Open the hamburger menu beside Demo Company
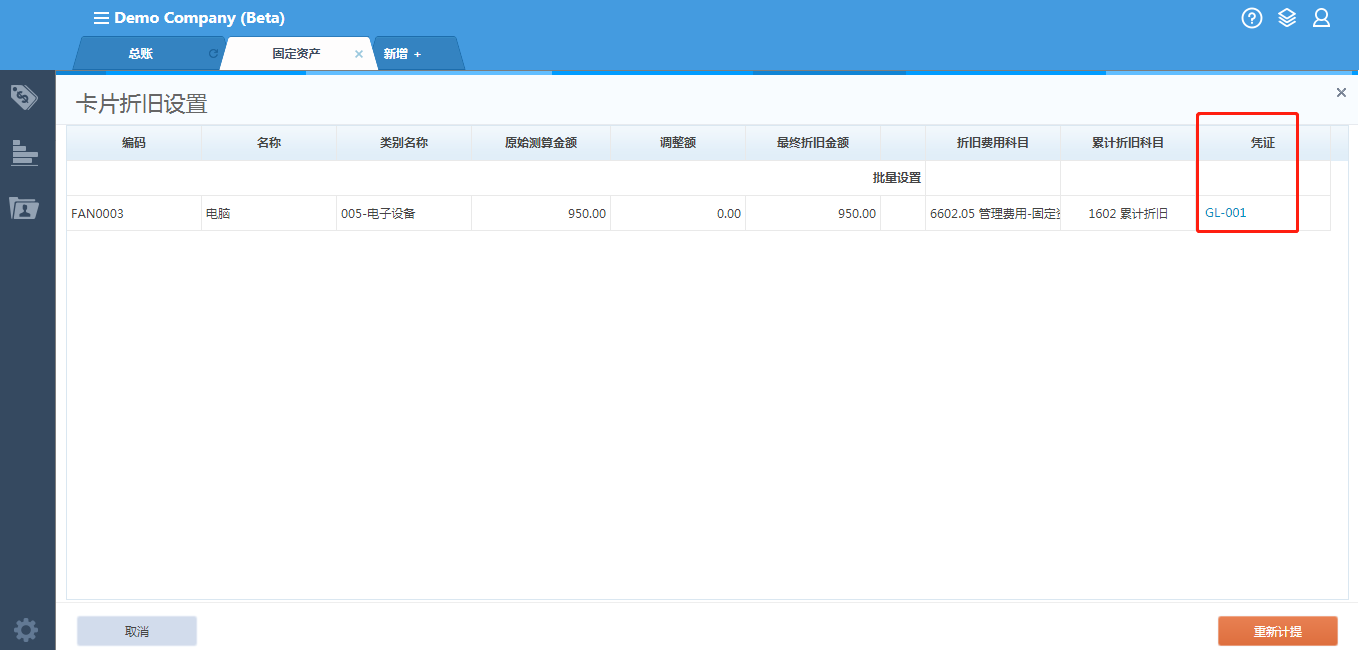Screen dimensions: 1359x650 coord(101,18)
